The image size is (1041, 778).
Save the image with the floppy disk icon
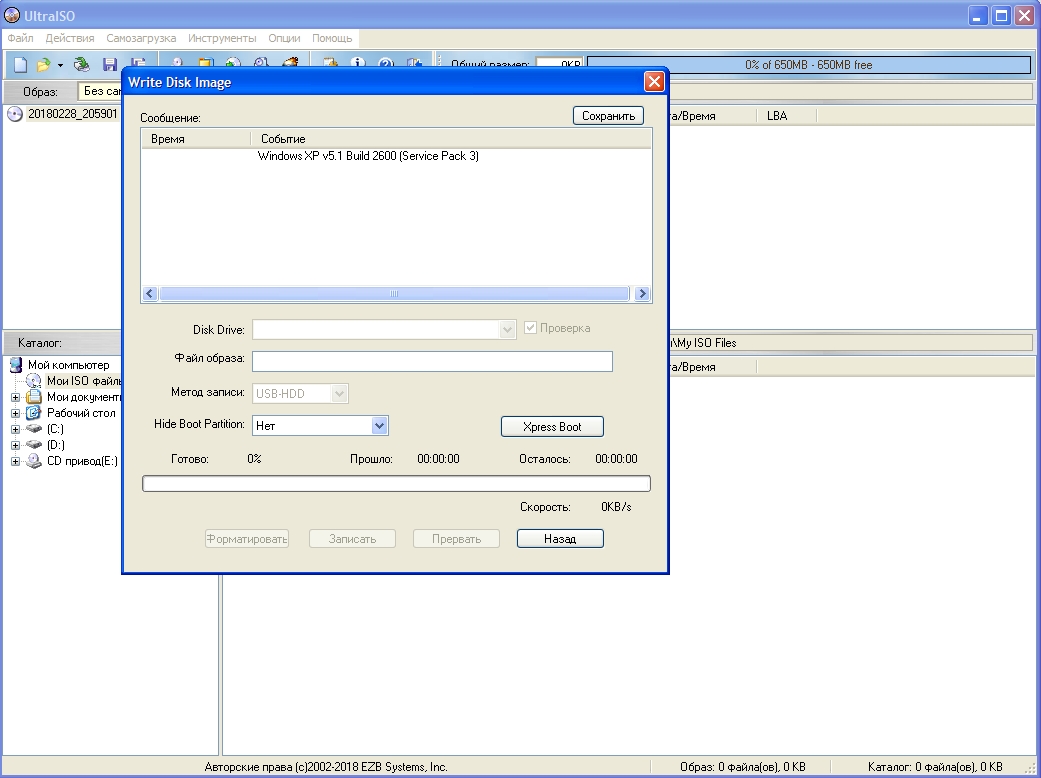click(110, 64)
